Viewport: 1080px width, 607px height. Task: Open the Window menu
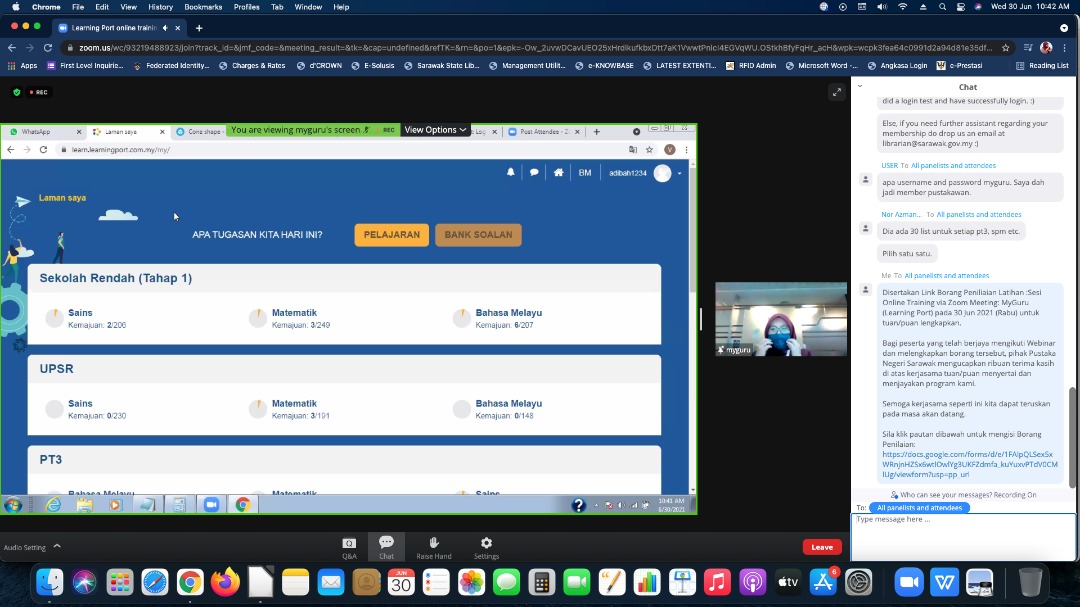click(x=308, y=7)
